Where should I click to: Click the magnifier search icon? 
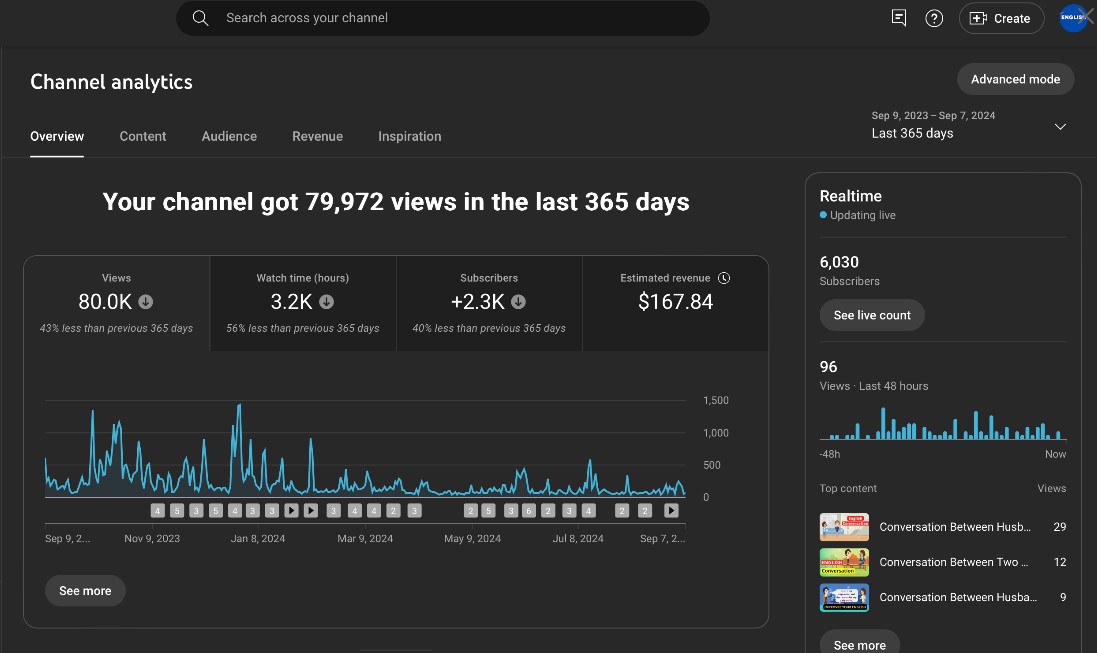(x=200, y=18)
